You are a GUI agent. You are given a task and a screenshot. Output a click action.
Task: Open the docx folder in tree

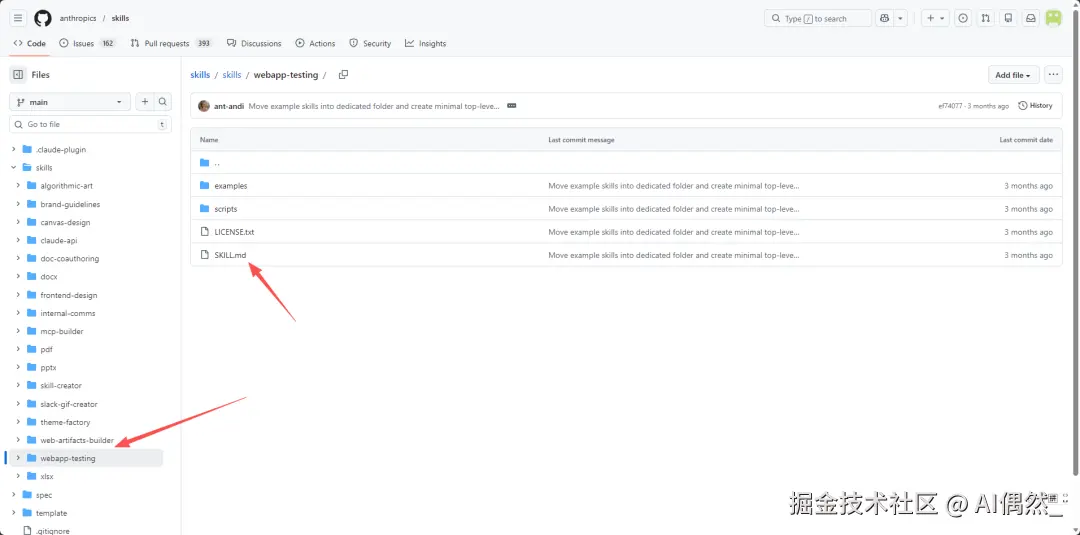pyautogui.click(x=49, y=277)
